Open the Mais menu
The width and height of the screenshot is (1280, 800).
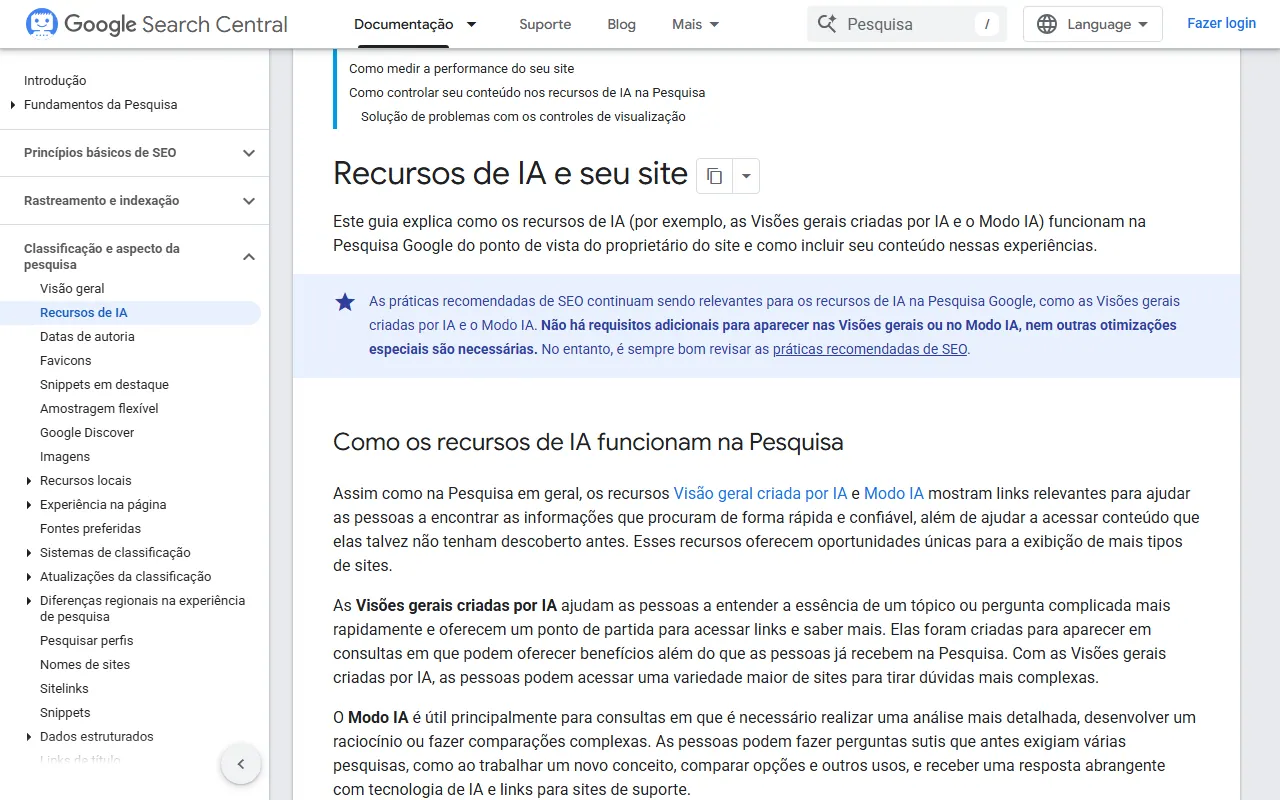696,24
